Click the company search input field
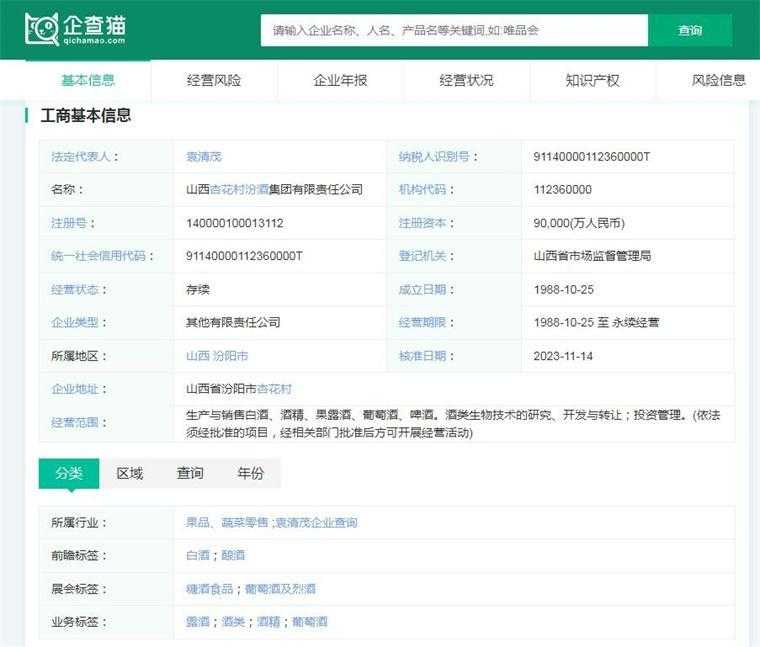The image size is (760, 647). [454, 30]
